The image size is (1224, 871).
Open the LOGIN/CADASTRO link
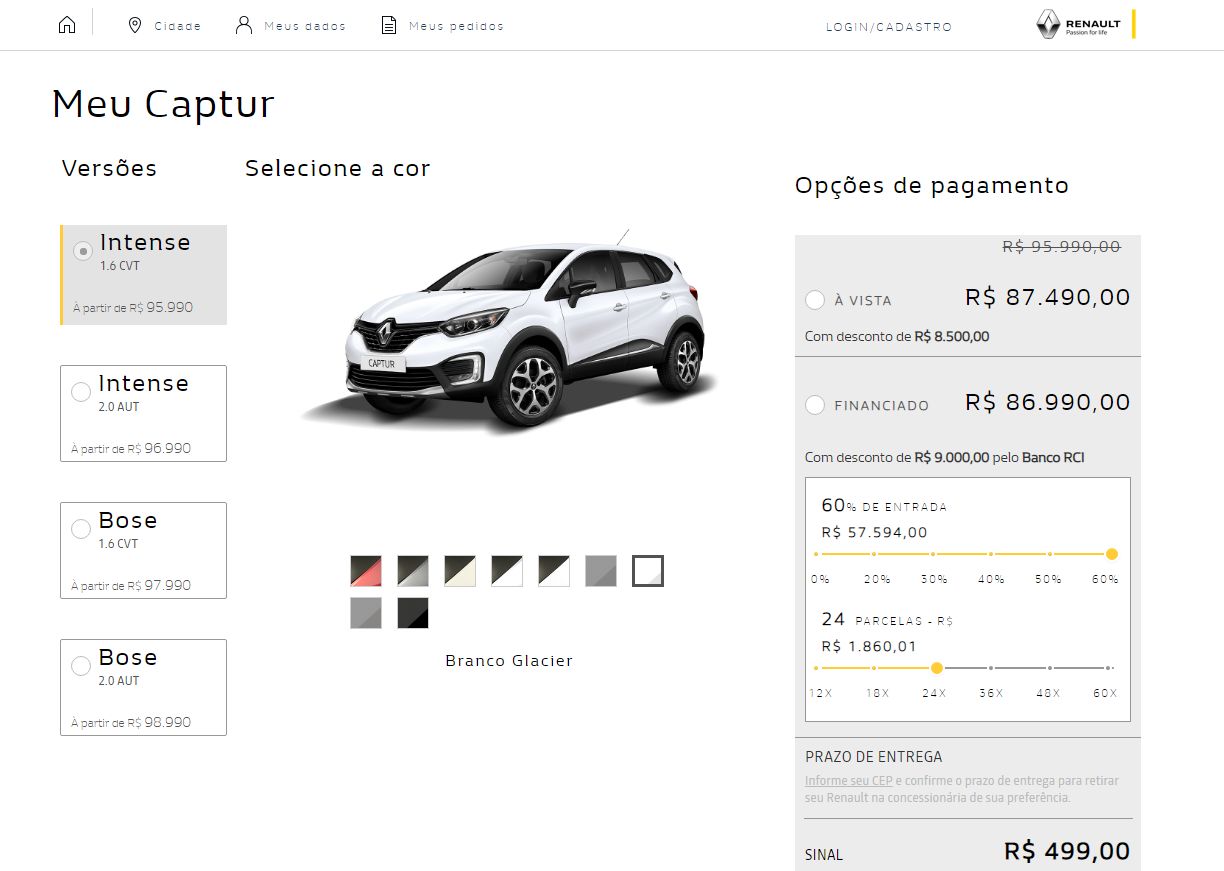coord(889,27)
